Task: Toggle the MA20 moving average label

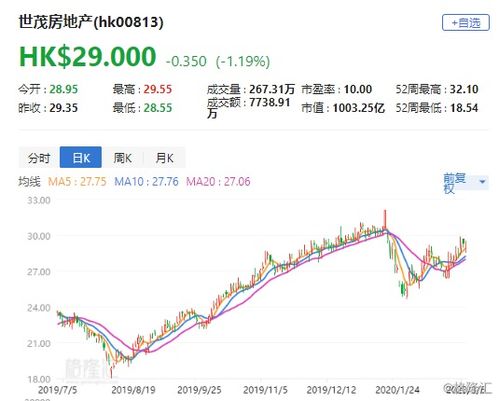Action: tap(218, 182)
